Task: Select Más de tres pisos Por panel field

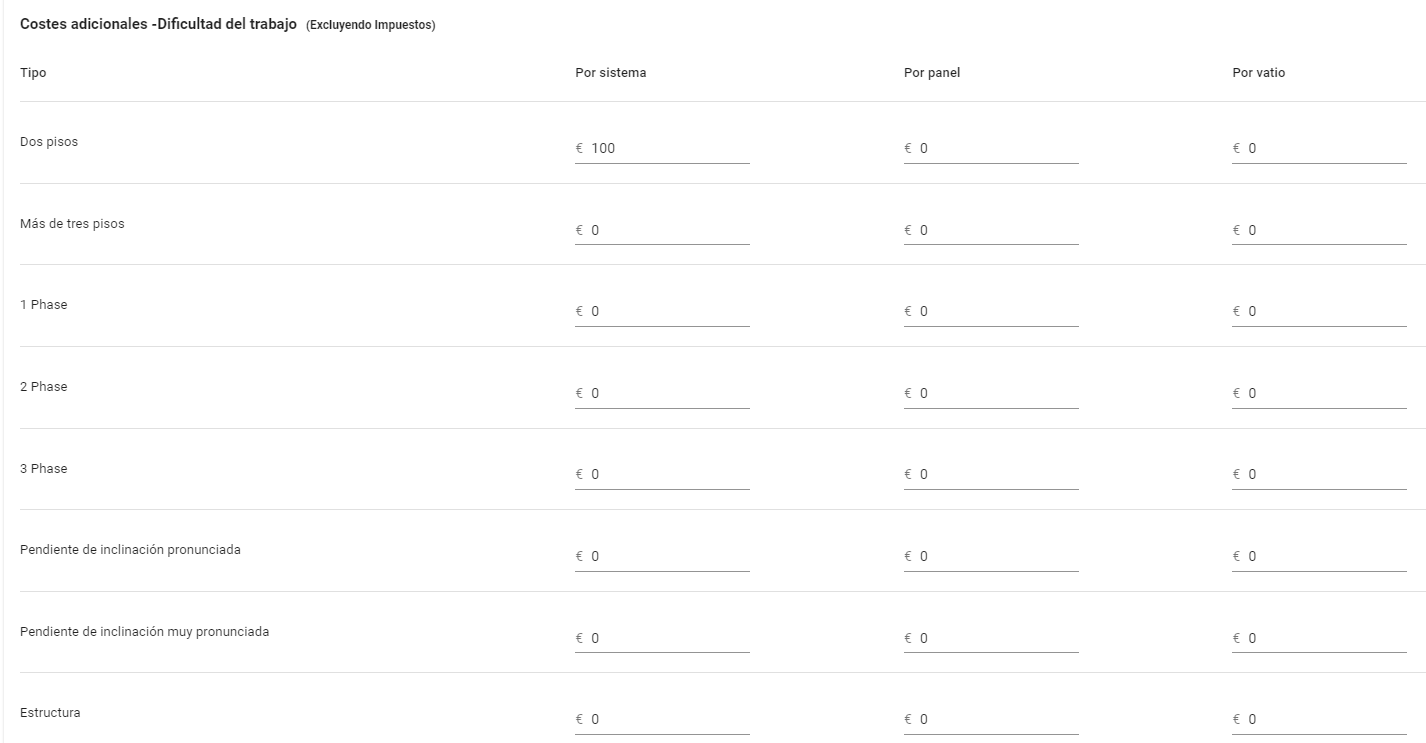Action: point(991,230)
